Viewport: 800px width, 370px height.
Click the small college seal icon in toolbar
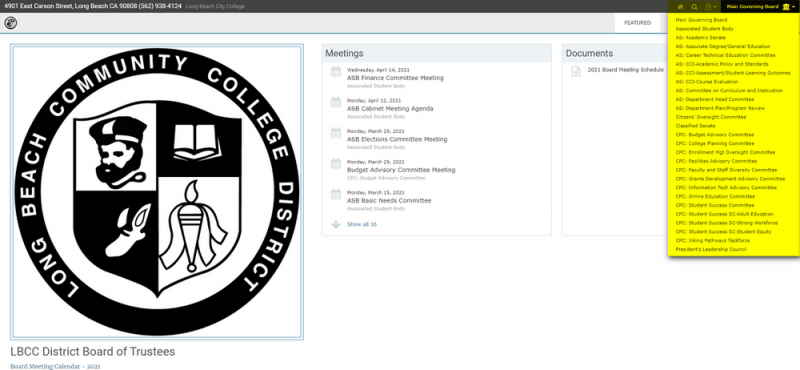[x=10, y=23]
